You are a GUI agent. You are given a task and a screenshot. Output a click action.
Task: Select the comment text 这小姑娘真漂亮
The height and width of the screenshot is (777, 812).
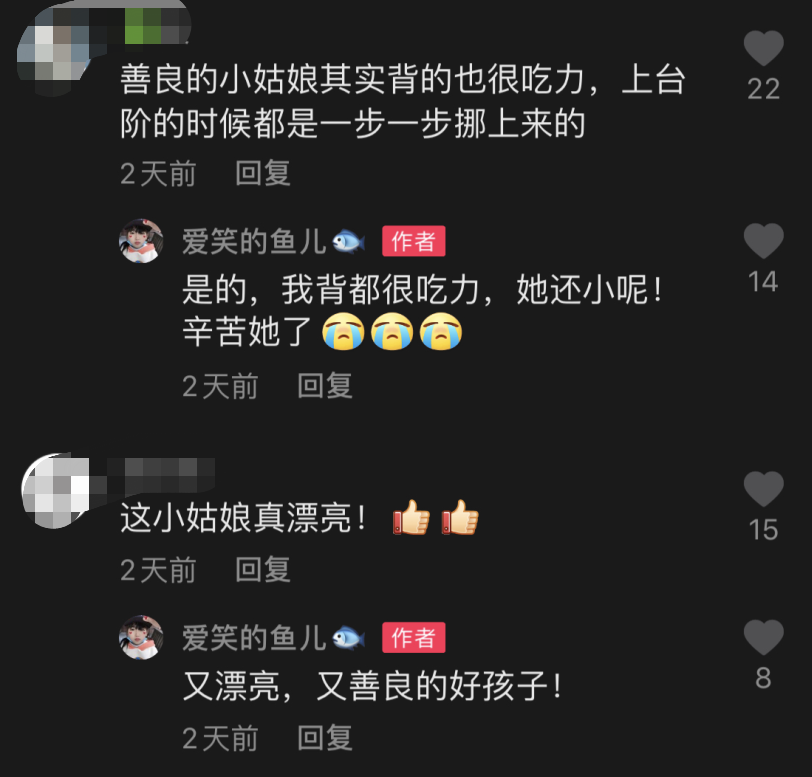pyautogui.click(x=236, y=517)
